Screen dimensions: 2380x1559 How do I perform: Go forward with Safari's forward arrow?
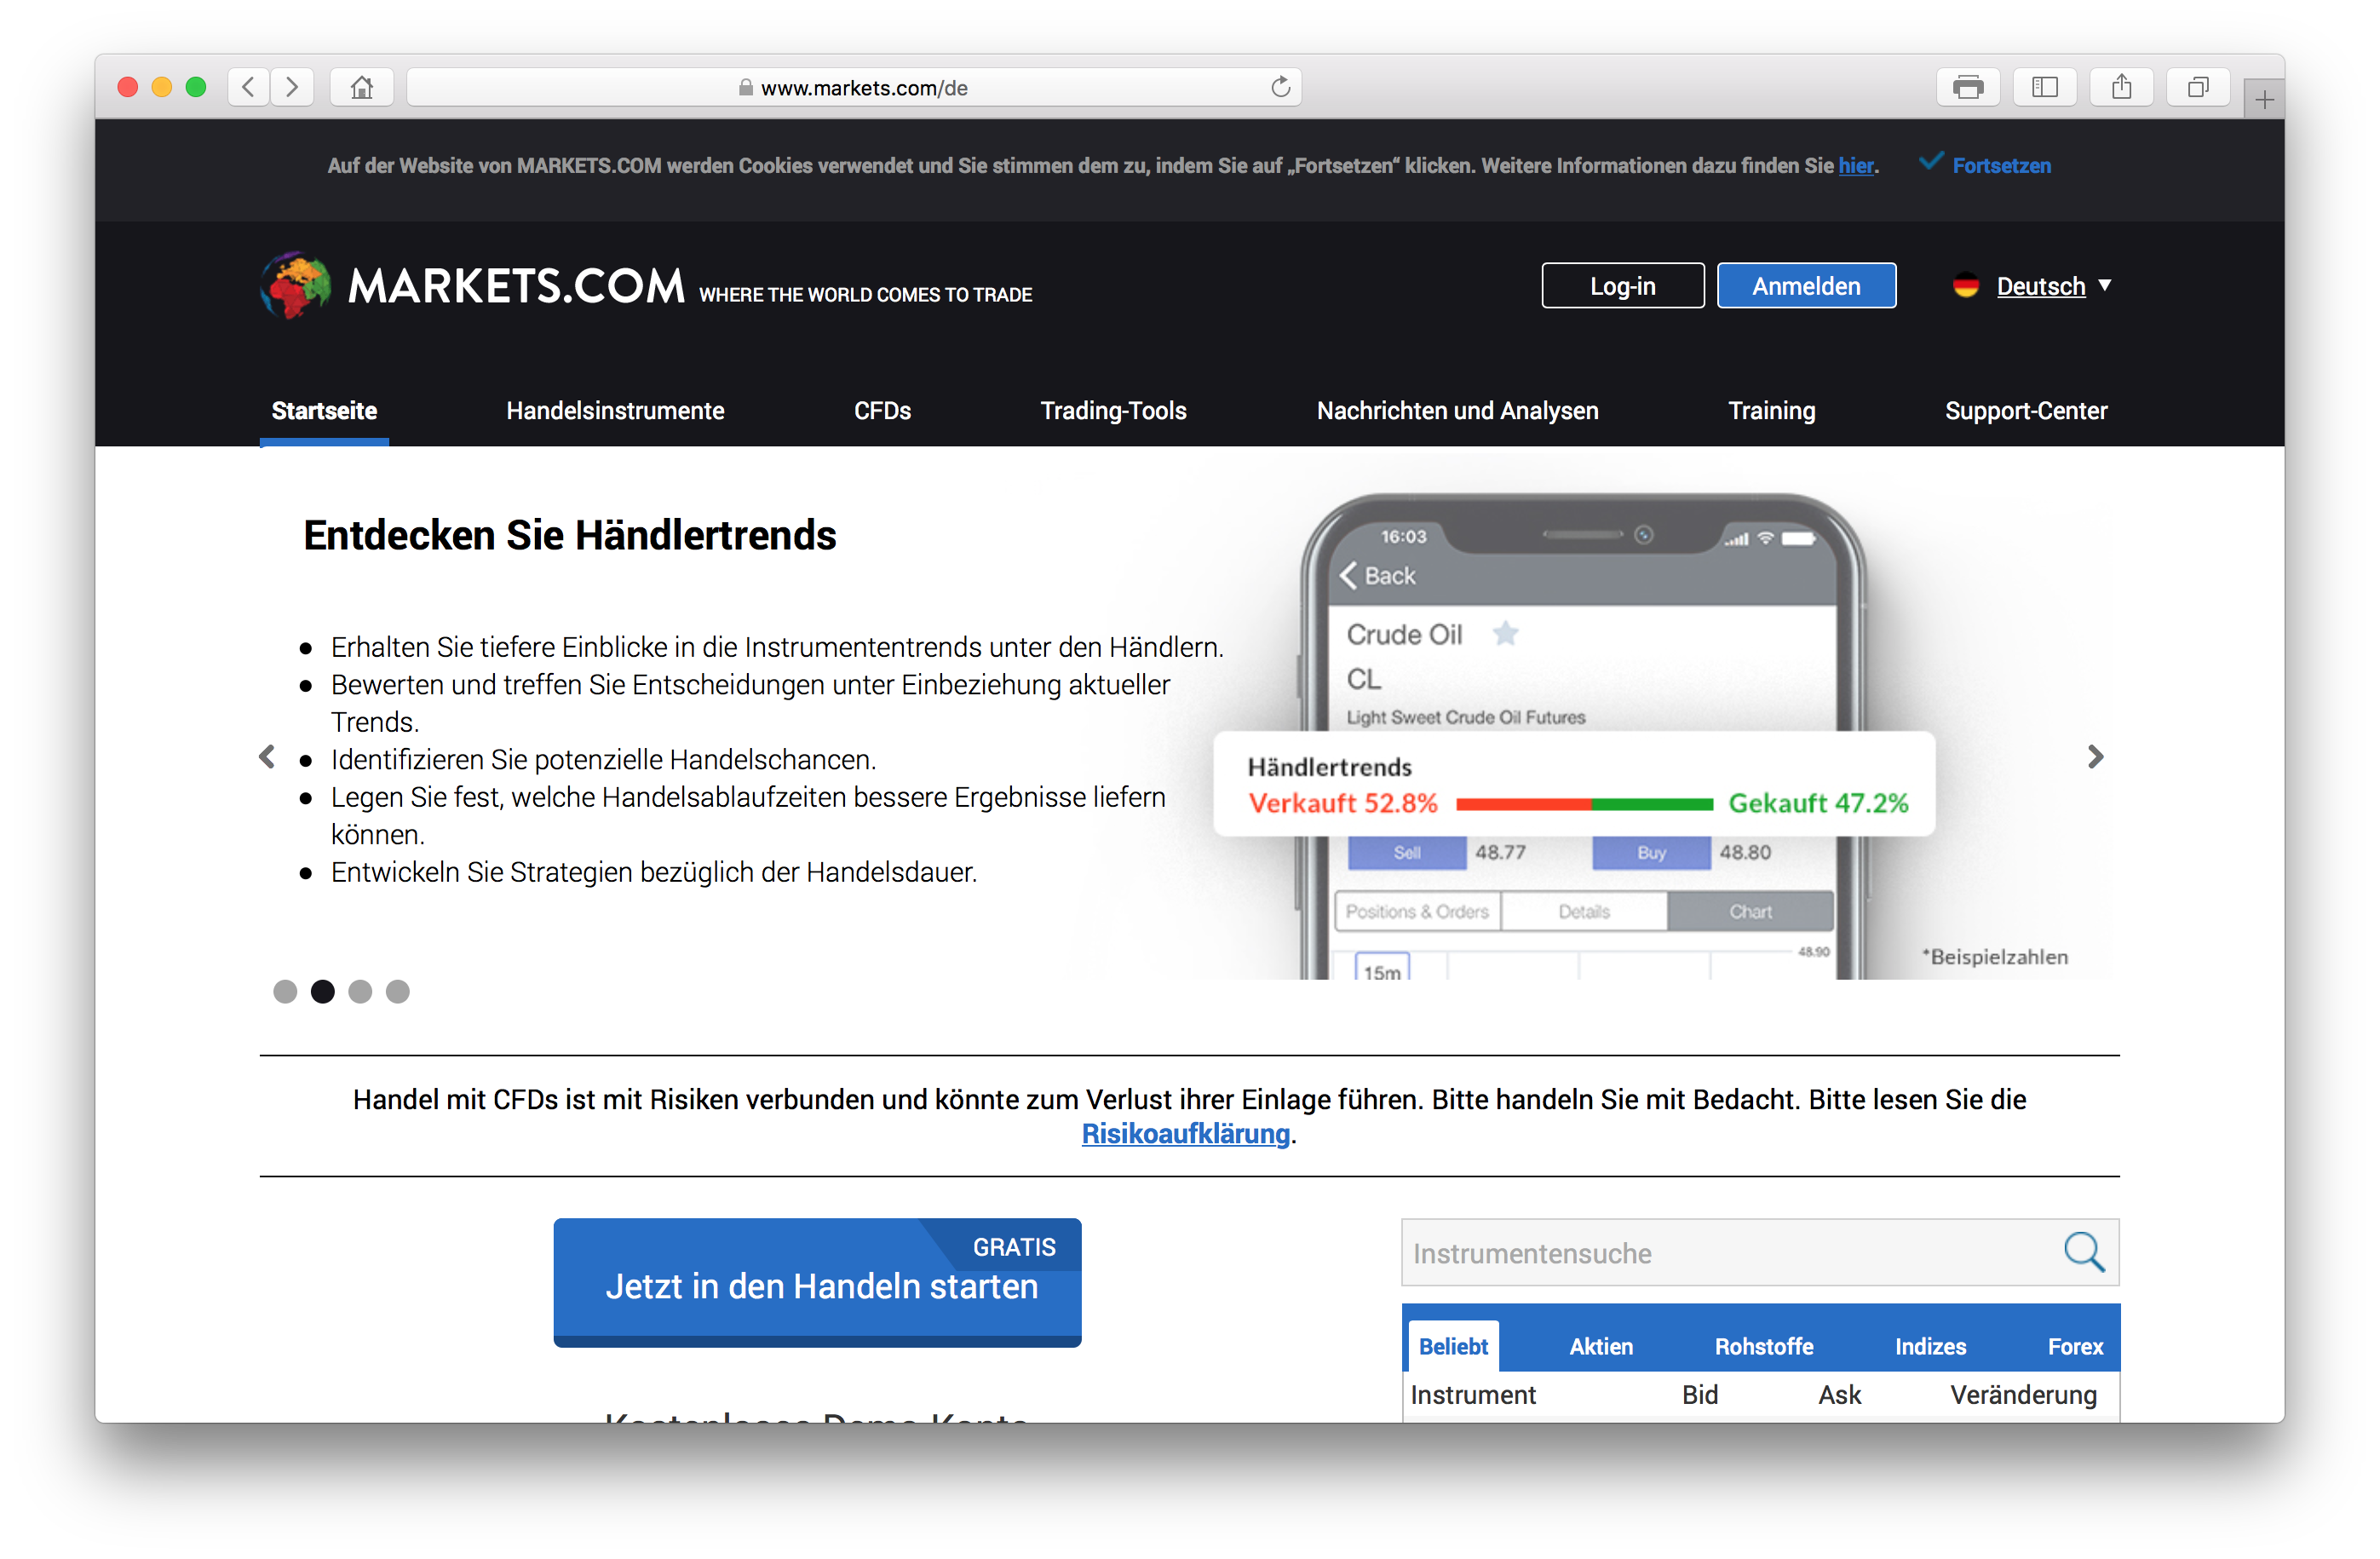[x=292, y=87]
